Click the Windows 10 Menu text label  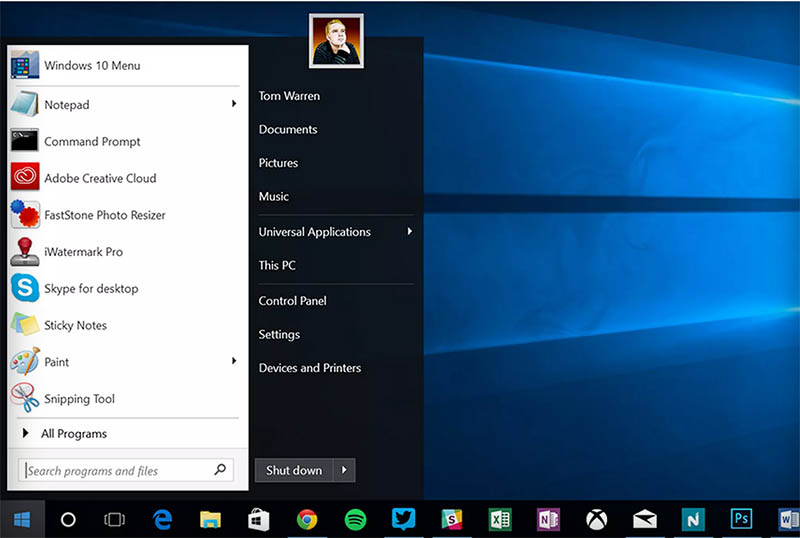coord(92,65)
